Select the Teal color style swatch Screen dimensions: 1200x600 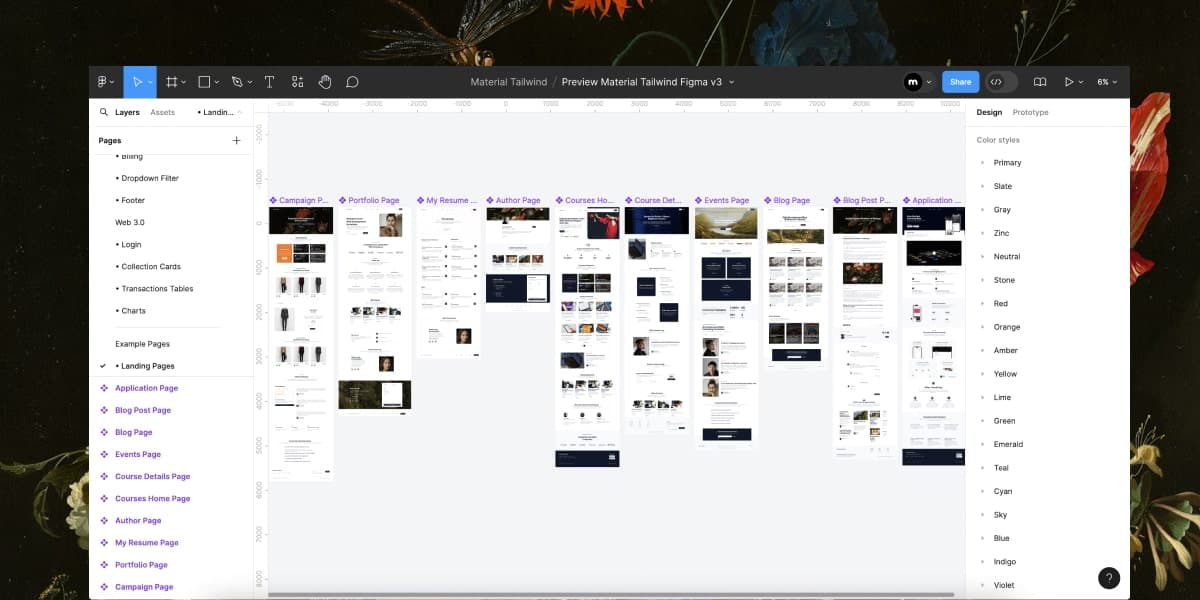pos(1001,467)
